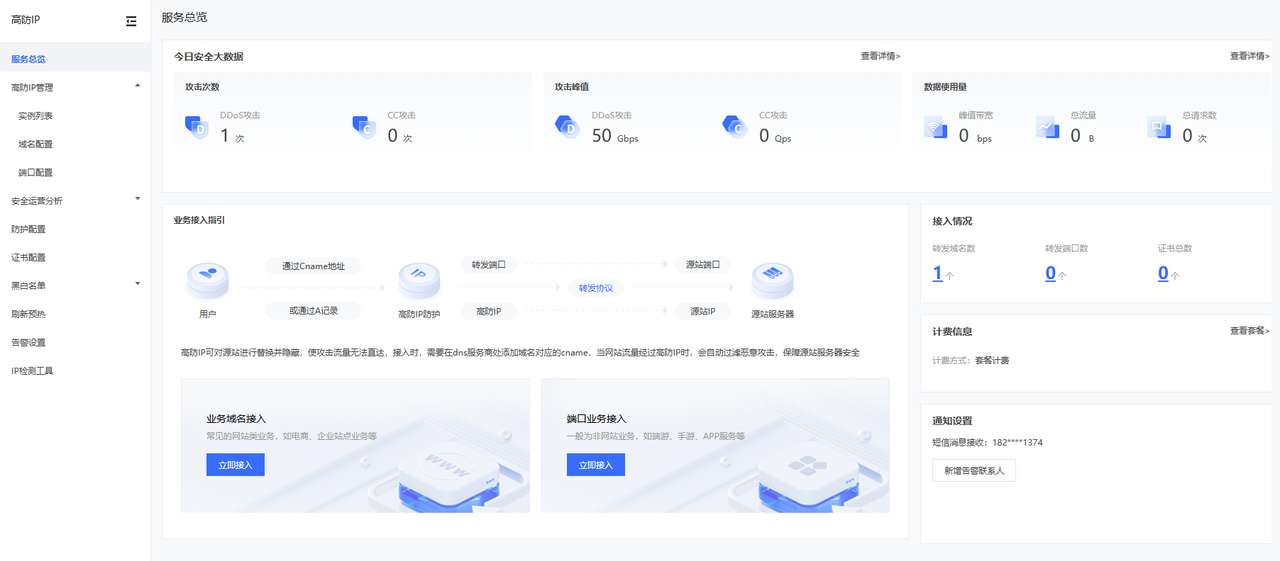This screenshot has width=1280, height=561.
Task: Open 服务总览 in the sidebar
Action: coord(75,59)
